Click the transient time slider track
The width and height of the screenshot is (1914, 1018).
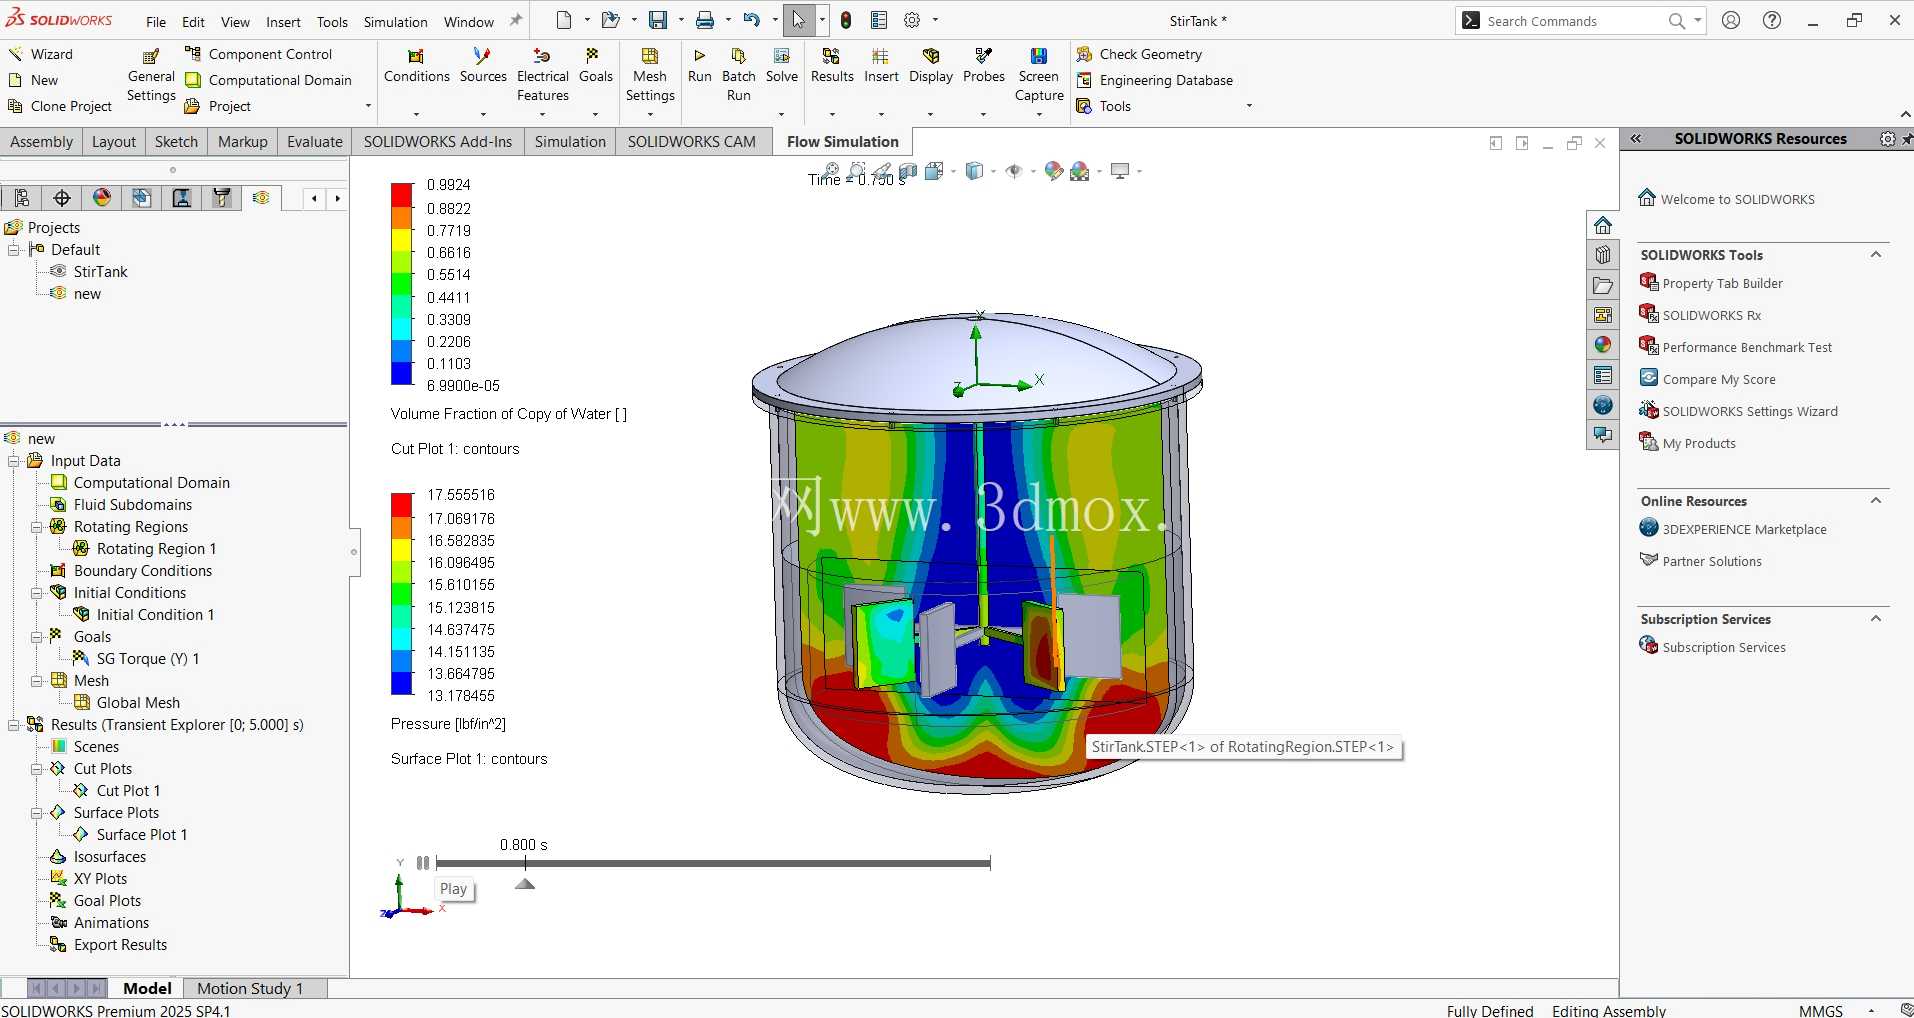pyautogui.click(x=713, y=863)
